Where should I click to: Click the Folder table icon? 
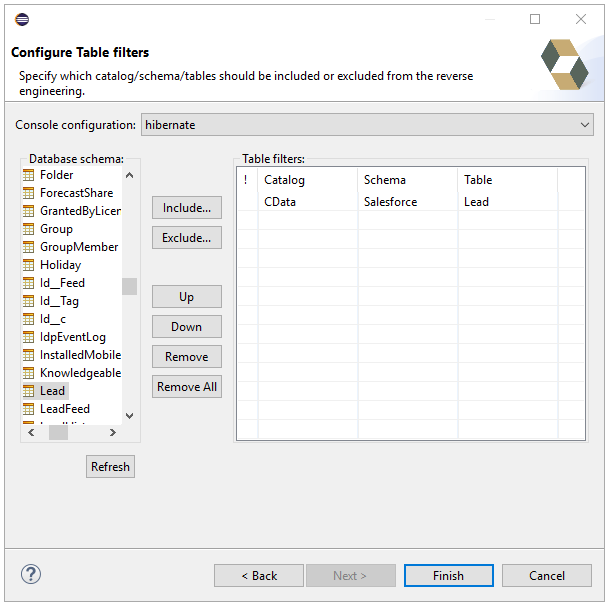[x=28, y=175]
